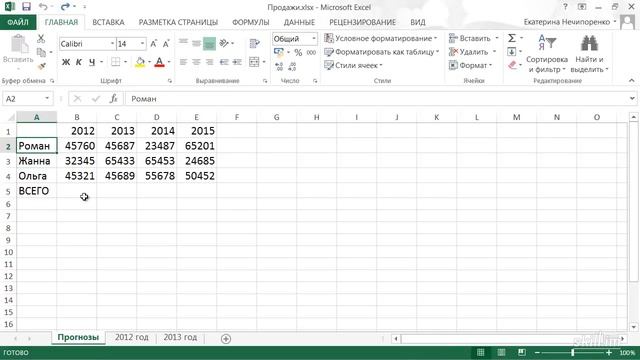Image resolution: width=640 pixels, height=360 pixels.
Task: Select the Format Painter brush icon
Action: [x=41, y=66]
